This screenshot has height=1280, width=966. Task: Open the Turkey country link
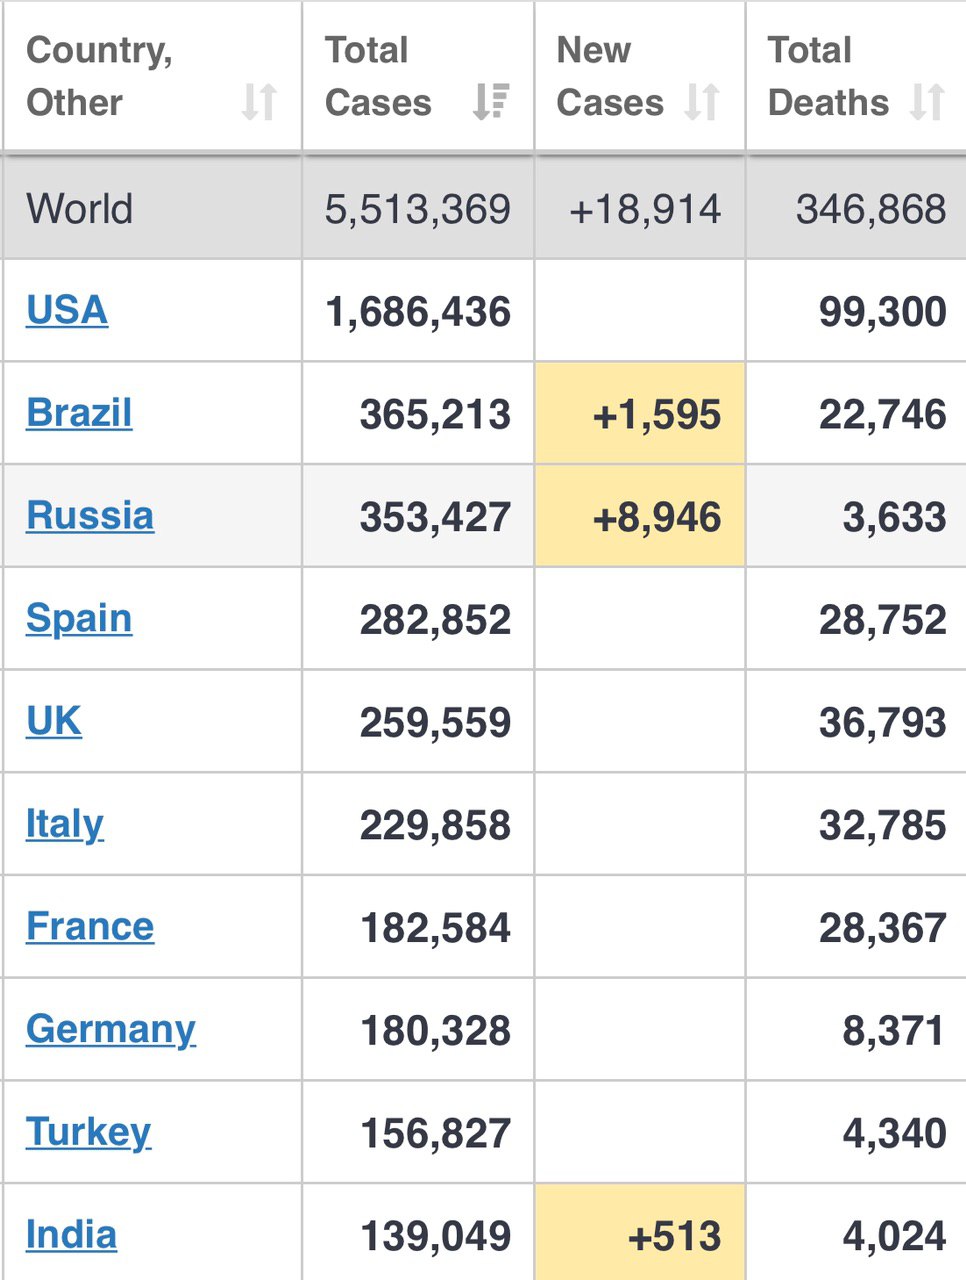89,1133
